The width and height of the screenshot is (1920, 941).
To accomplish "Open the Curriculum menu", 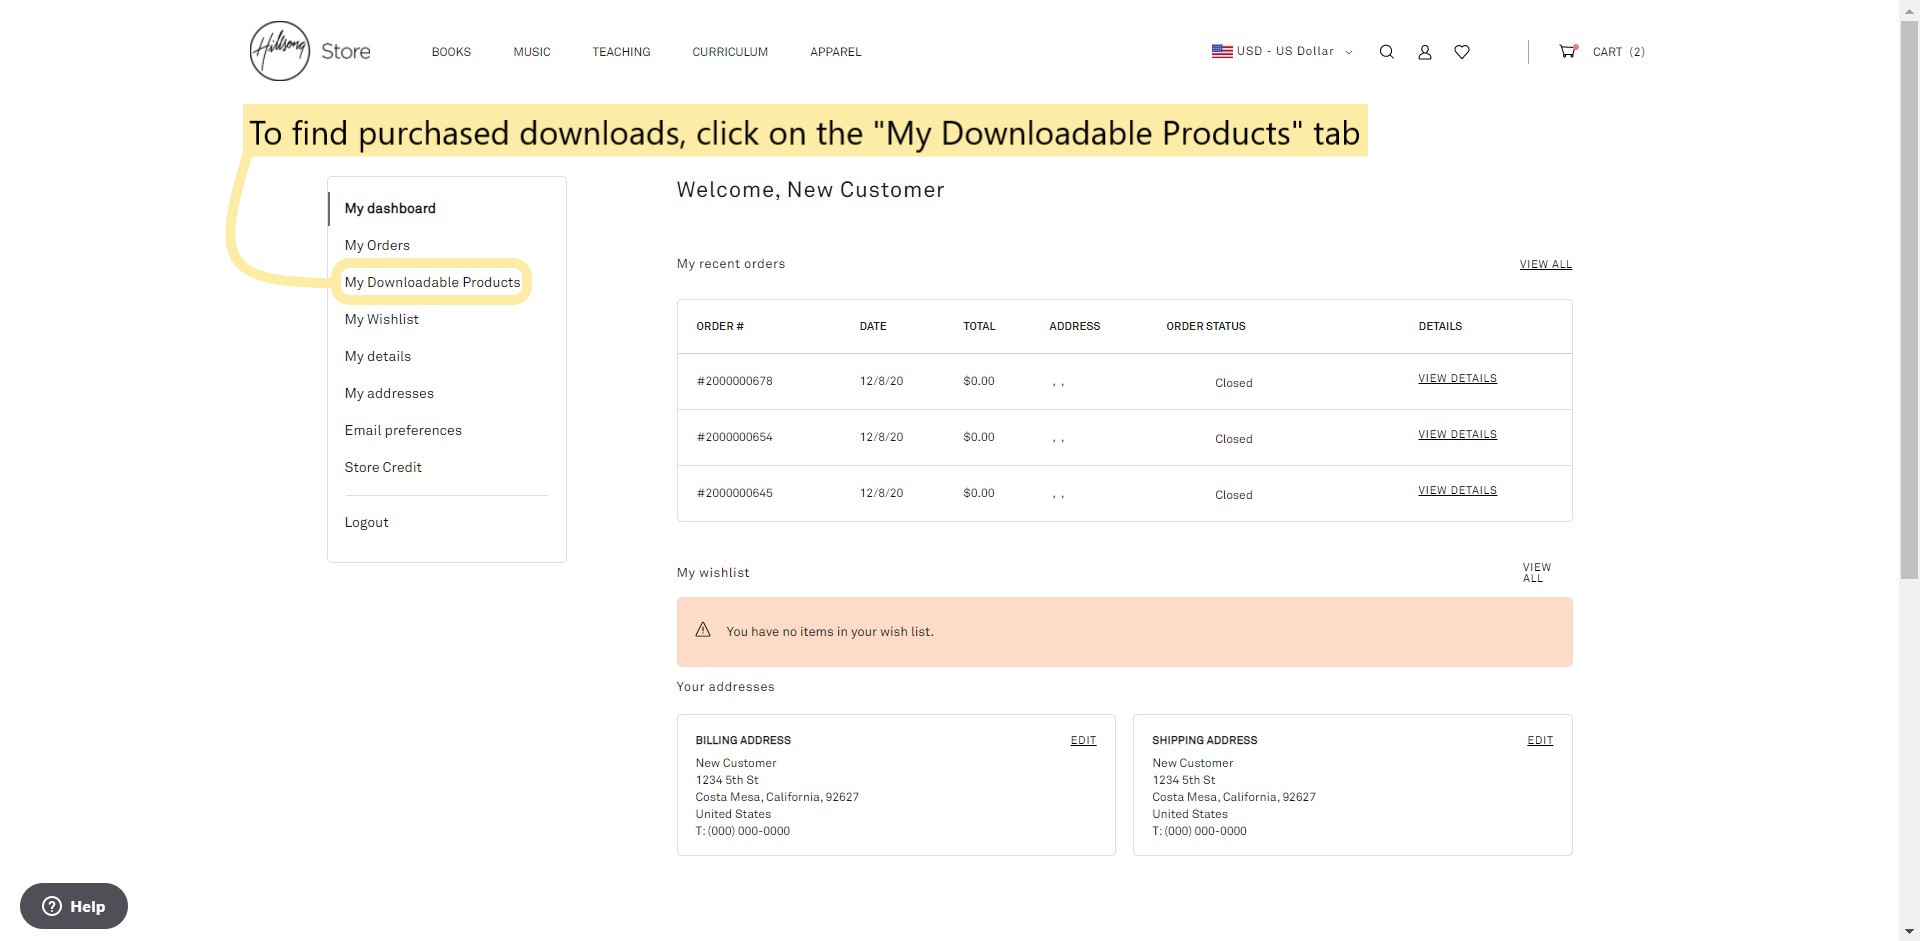I will [730, 52].
